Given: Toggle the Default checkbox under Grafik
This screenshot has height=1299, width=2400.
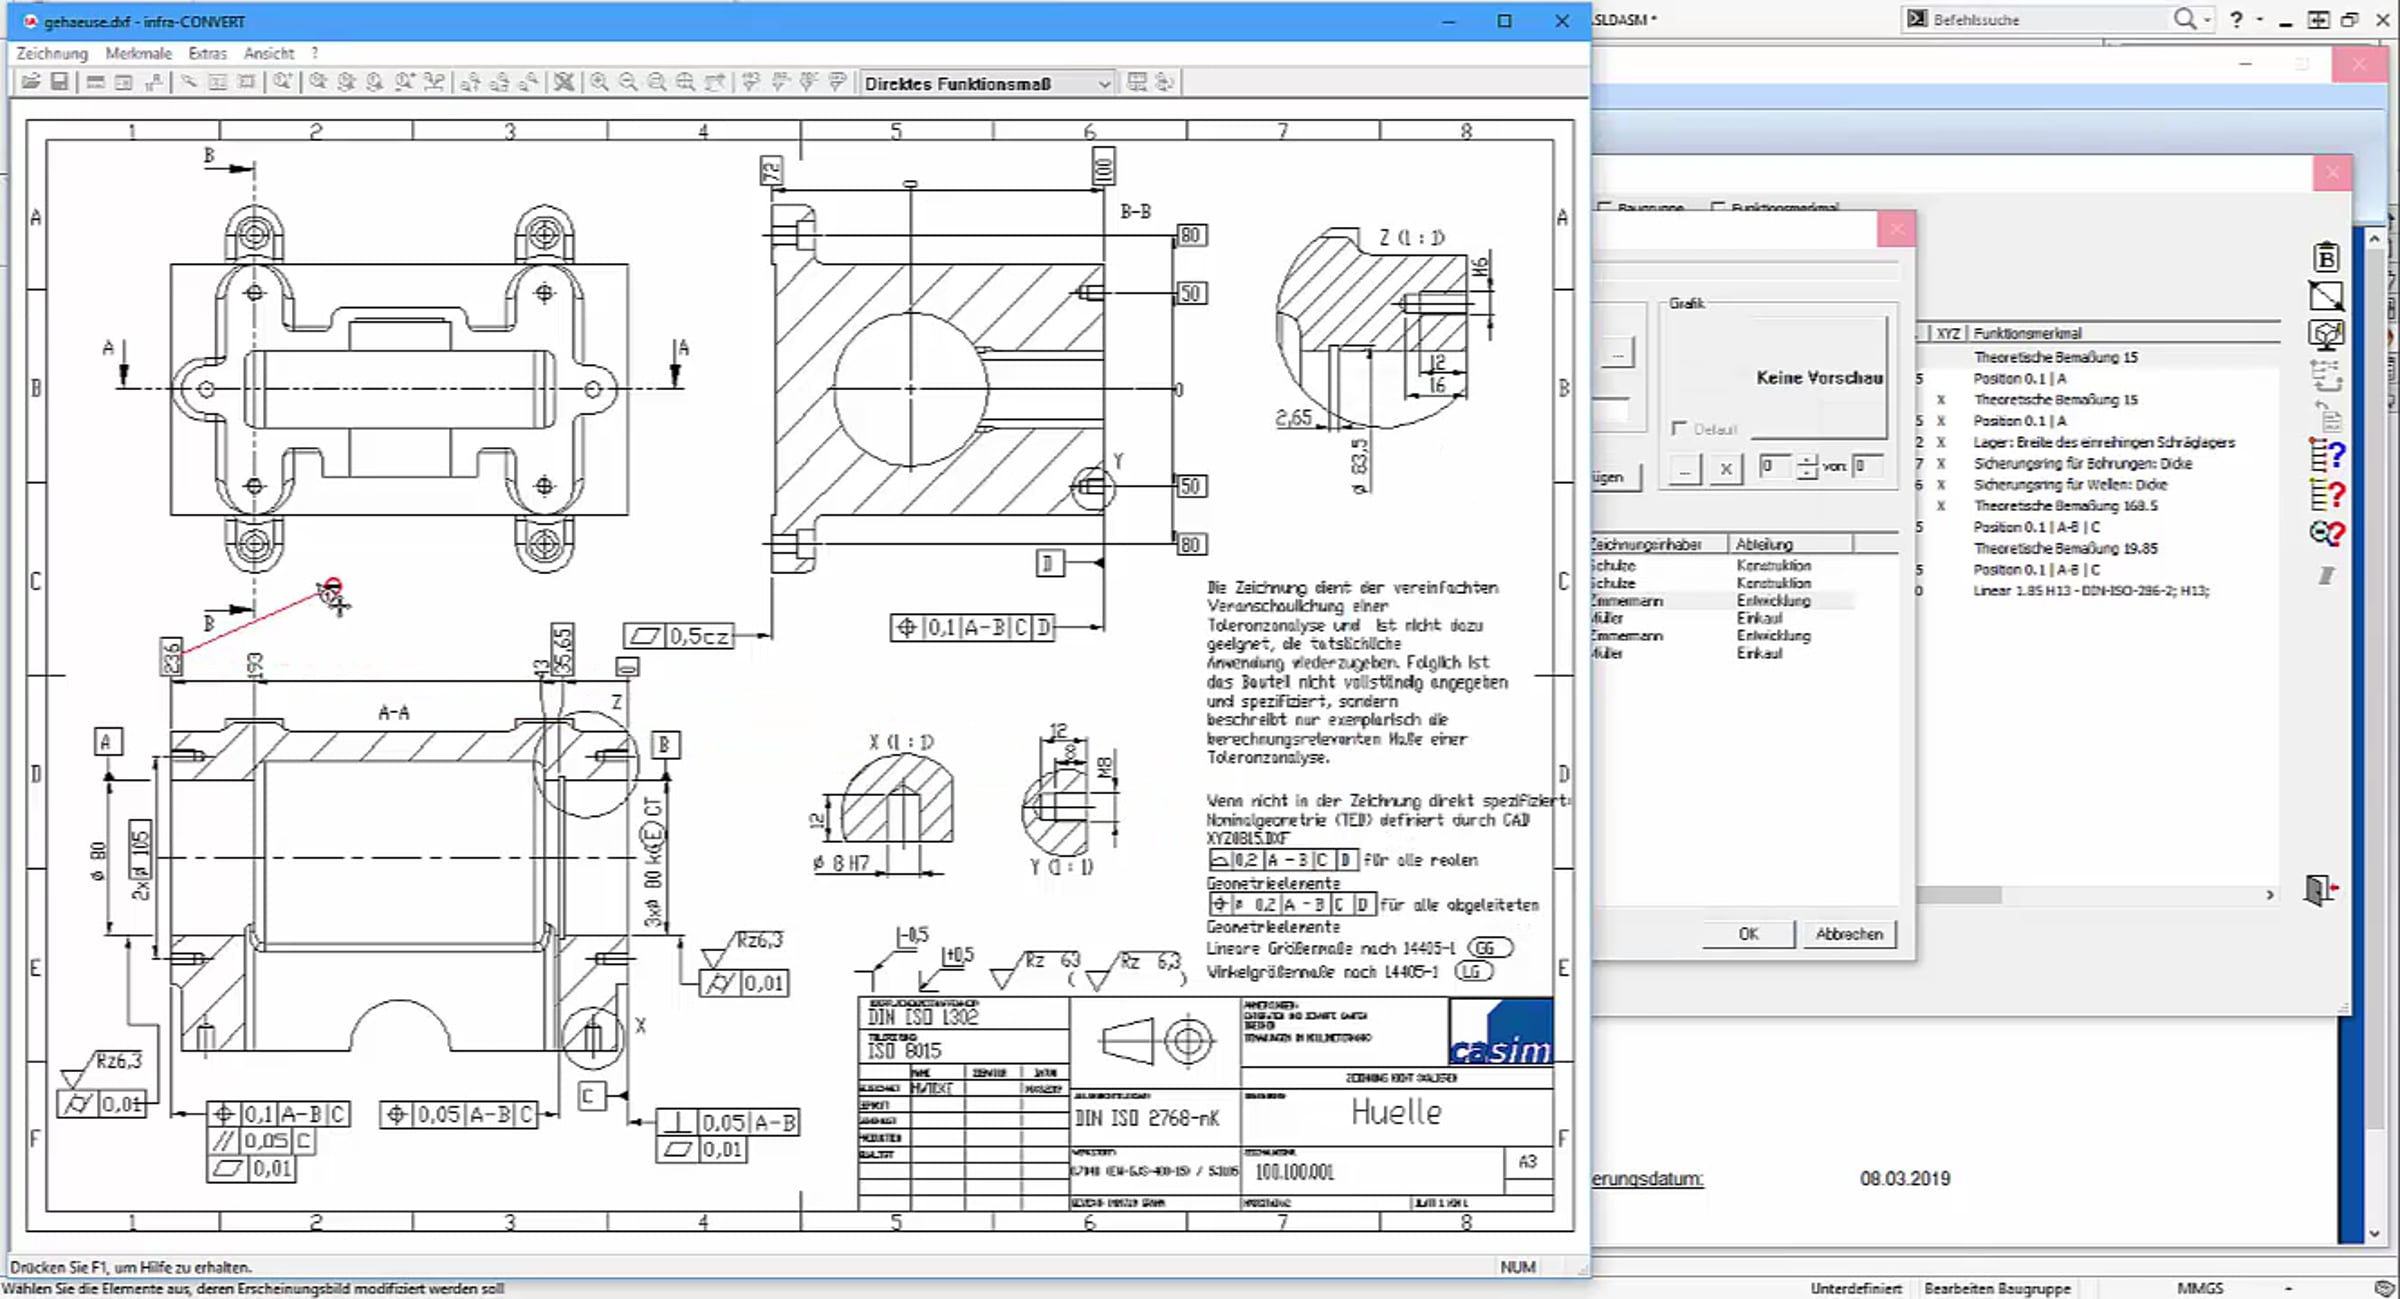Looking at the screenshot, I should [x=1679, y=429].
